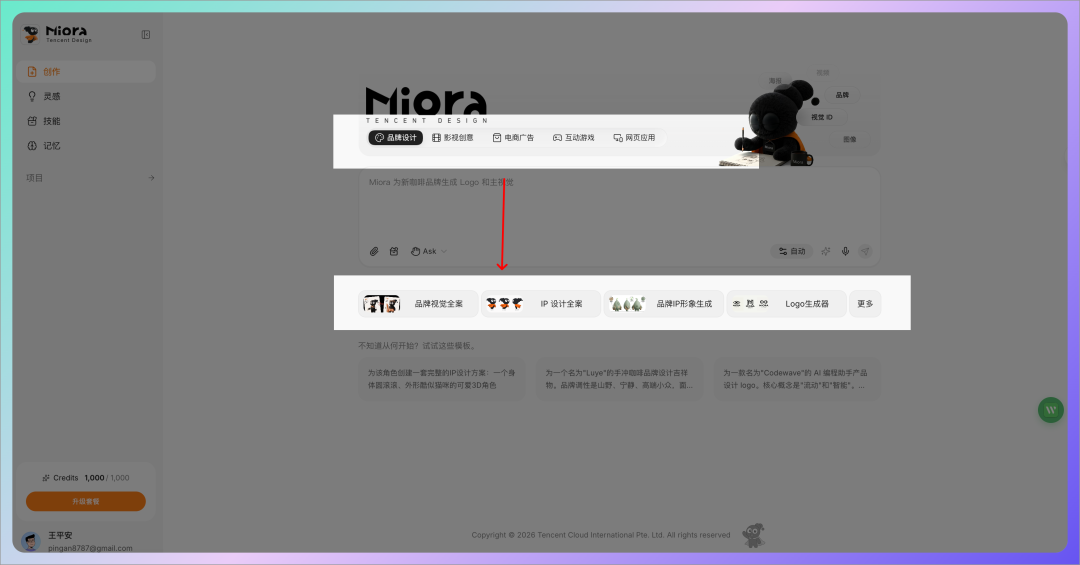Open the Ask mode dropdown
The height and width of the screenshot is (565, 1080).
[428, 251]
